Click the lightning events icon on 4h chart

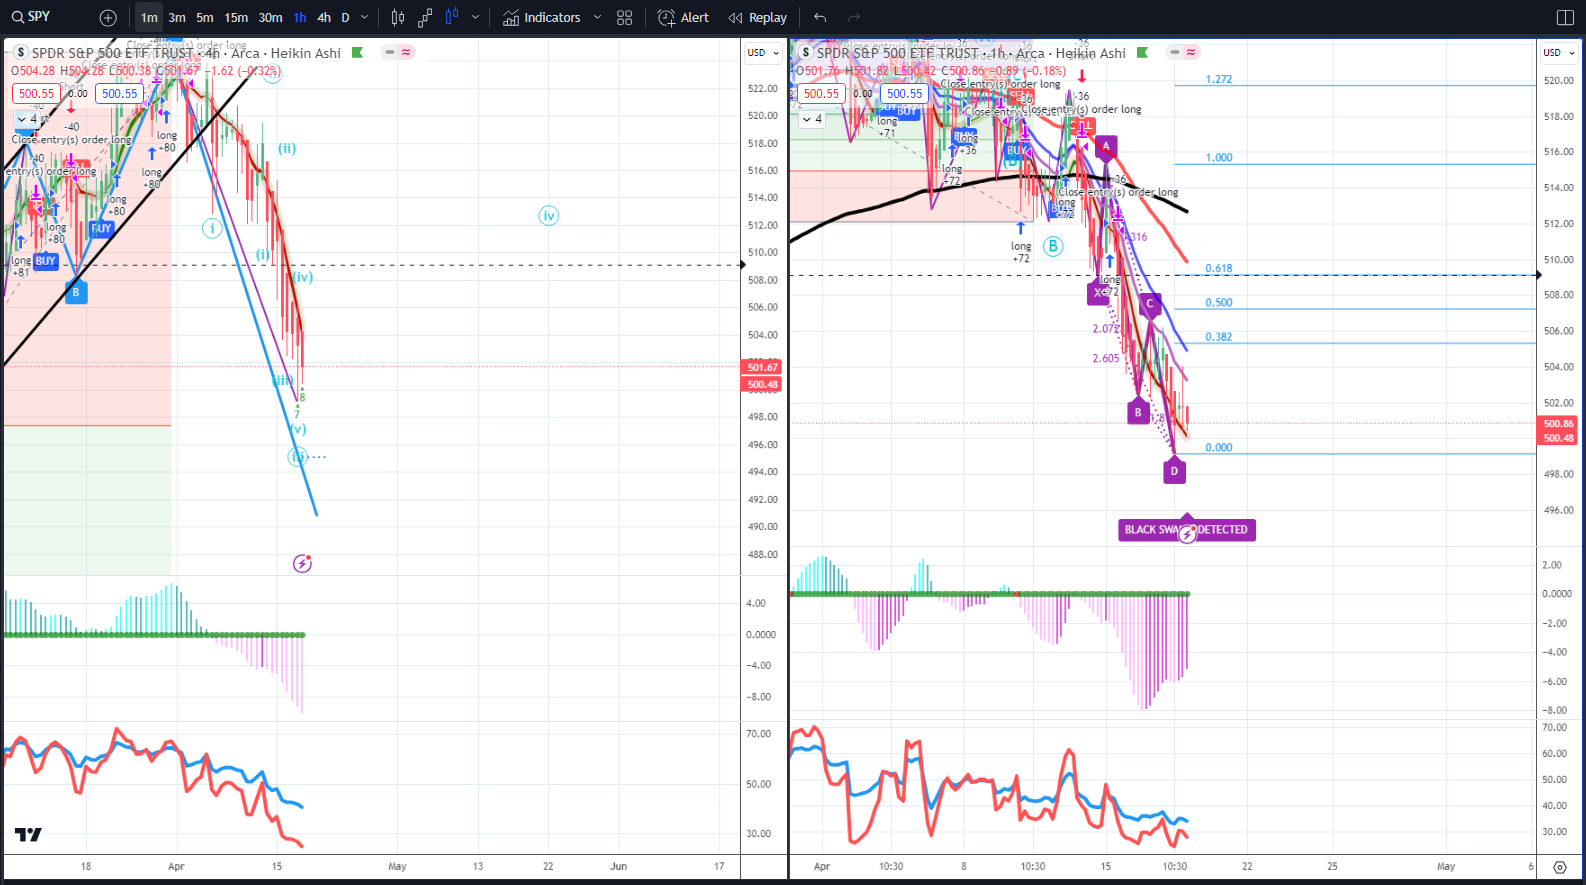[302, 564]
